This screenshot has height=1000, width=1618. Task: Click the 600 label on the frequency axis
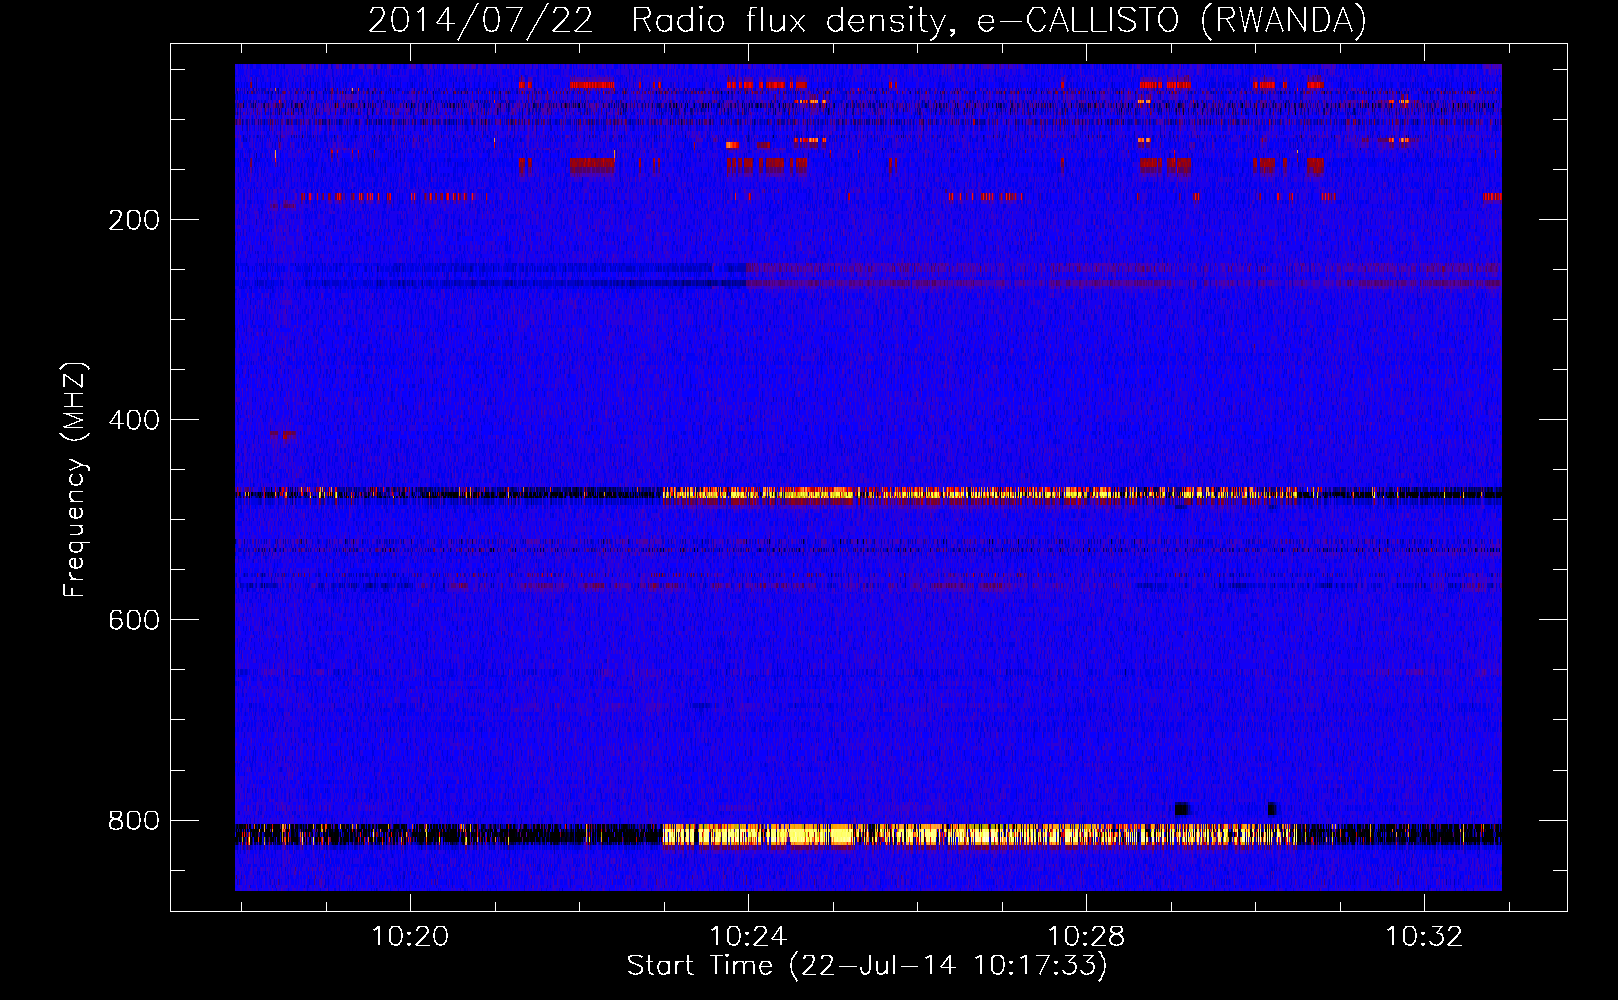click(x=133, y=620)
